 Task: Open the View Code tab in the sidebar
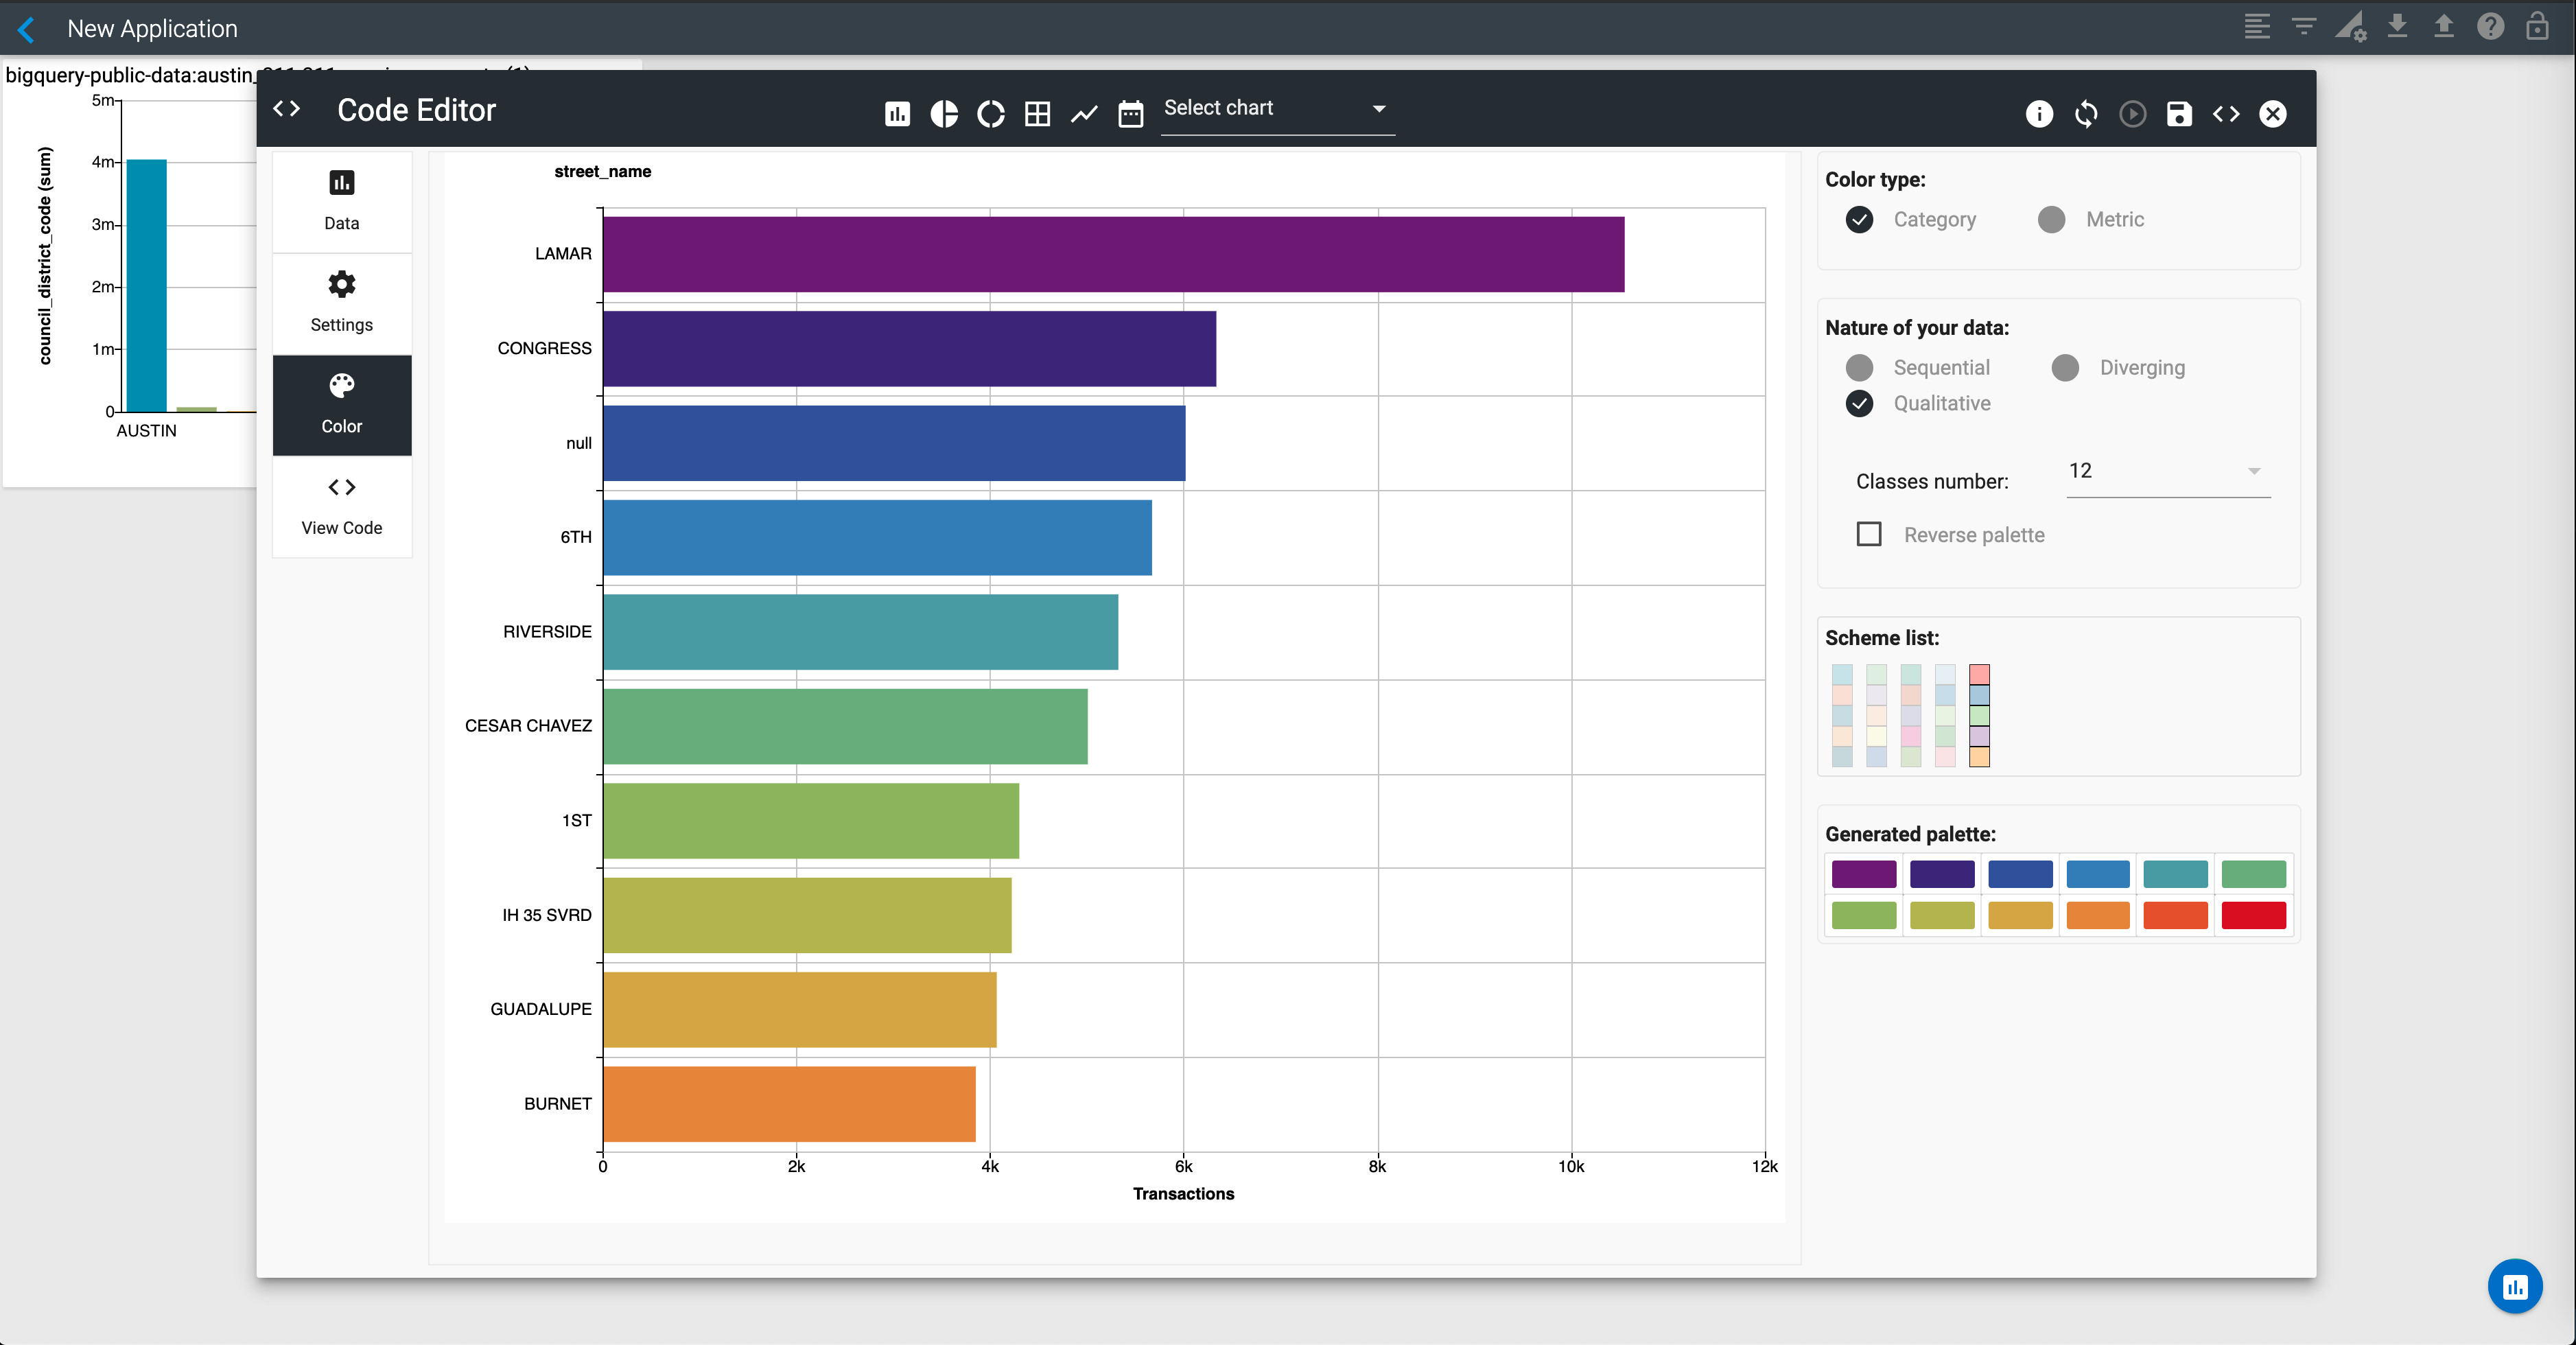coord(342,506)
